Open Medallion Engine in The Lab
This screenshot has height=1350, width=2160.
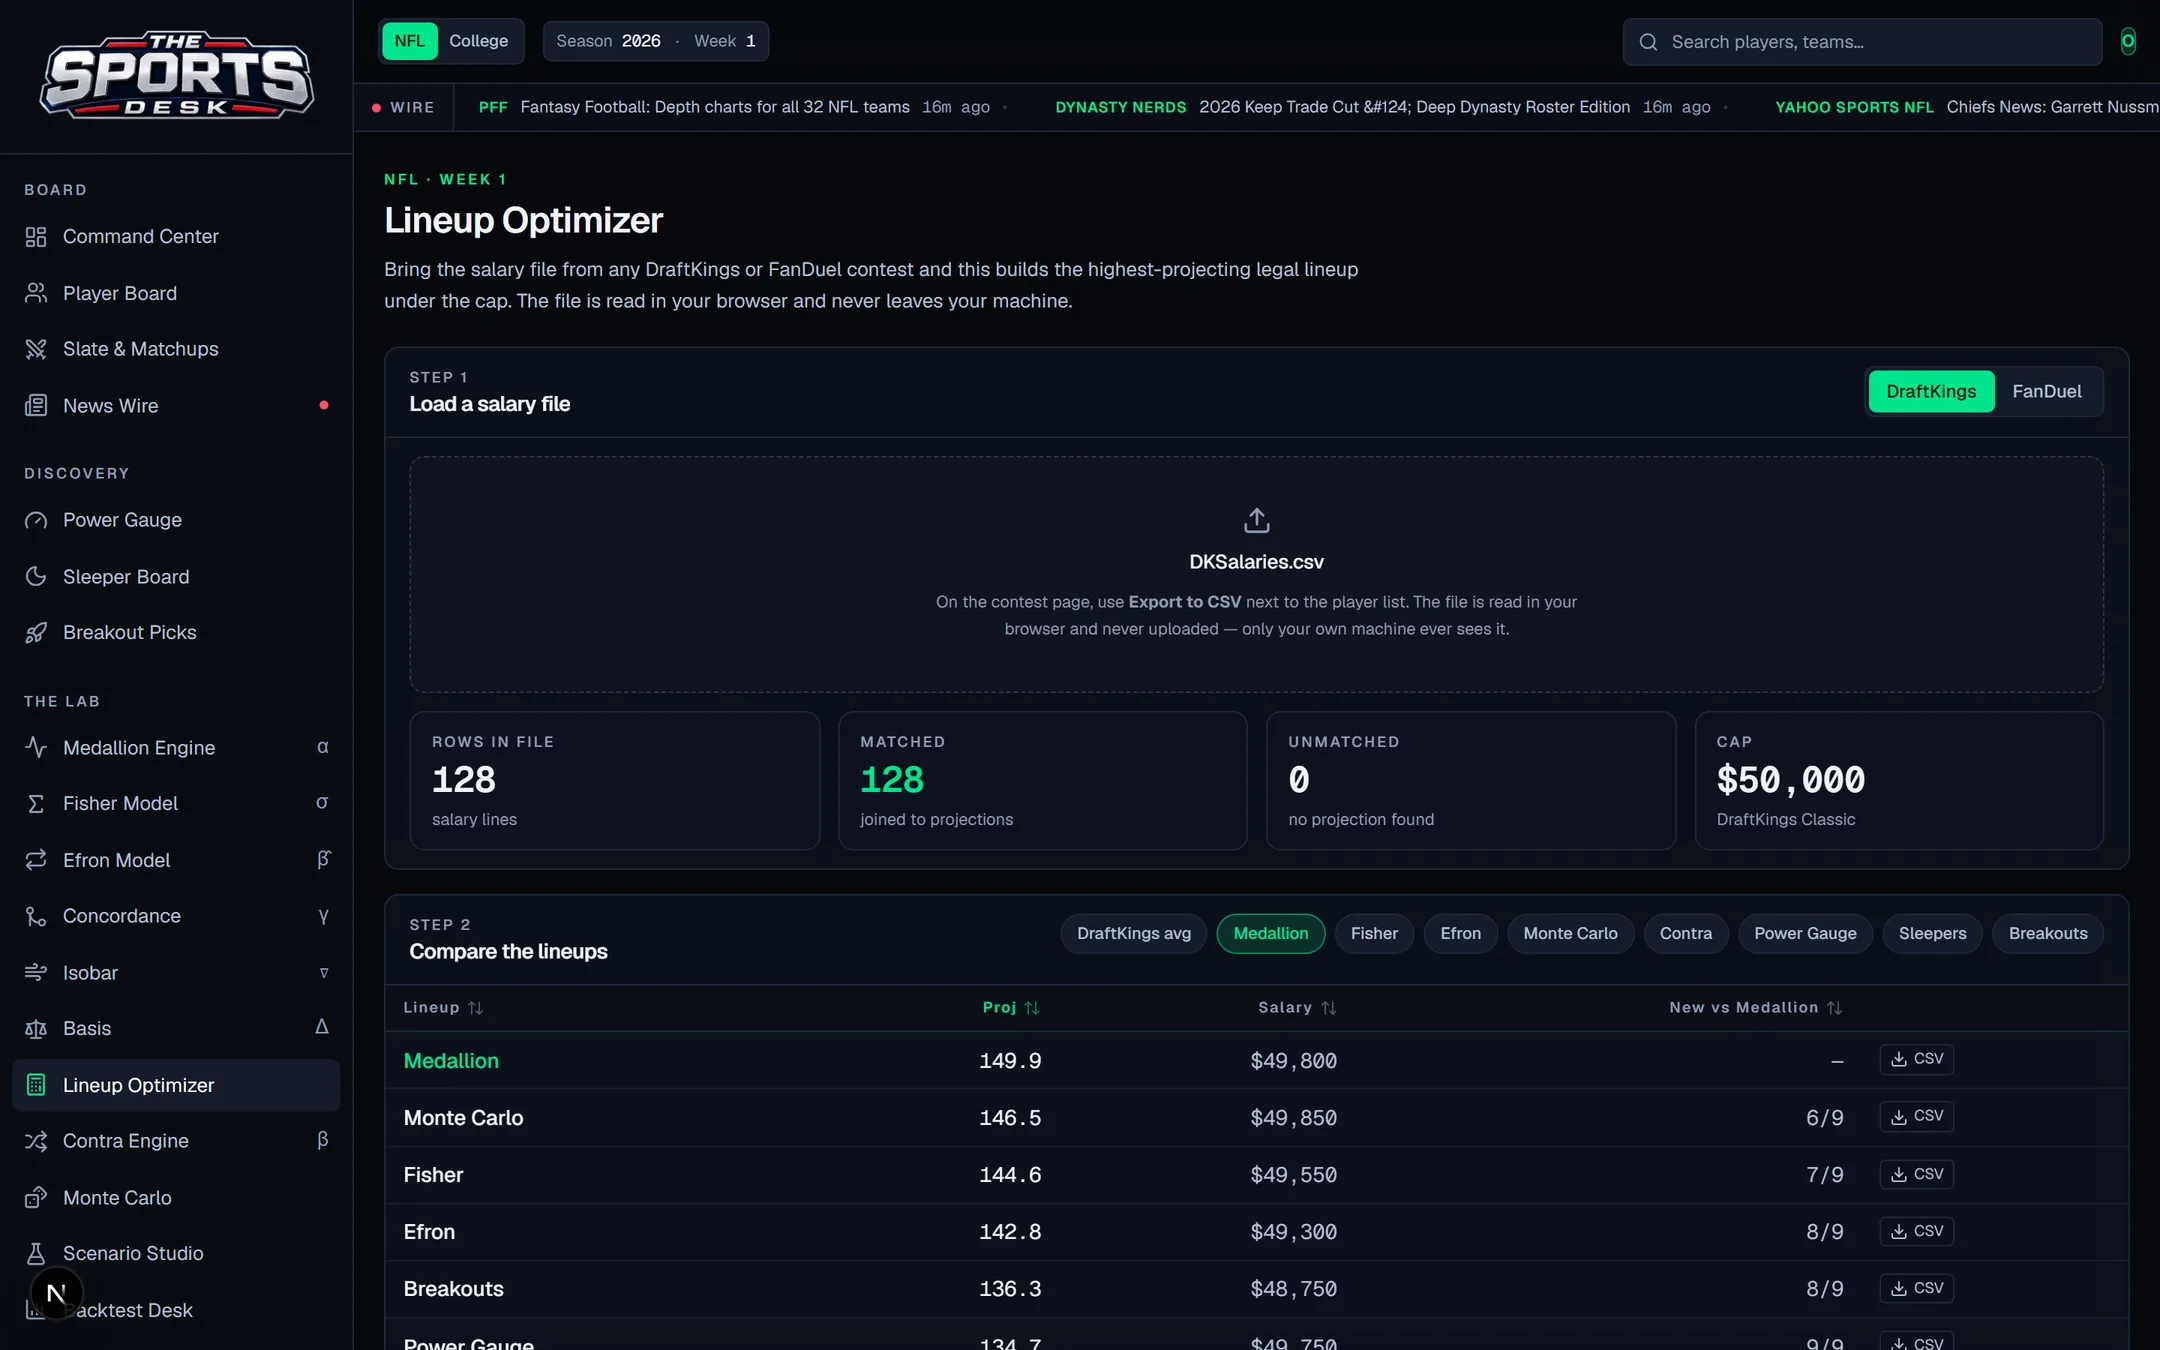pos(176,747)
